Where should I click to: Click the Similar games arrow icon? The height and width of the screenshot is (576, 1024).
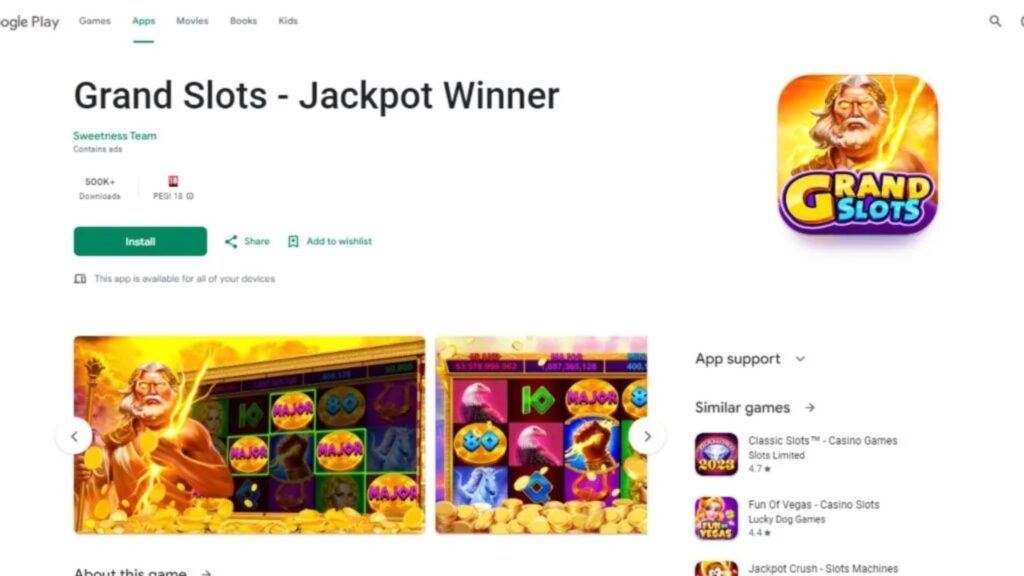click(810, 408)
